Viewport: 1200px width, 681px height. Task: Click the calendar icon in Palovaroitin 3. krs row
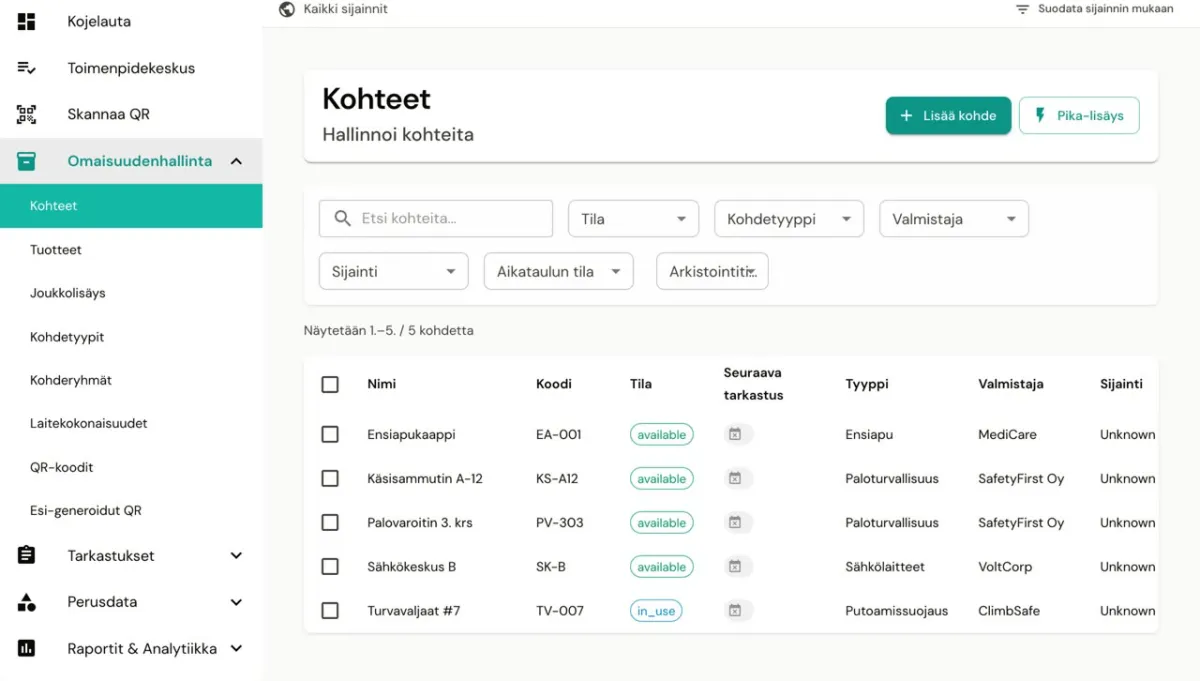(x=735, y=523)
